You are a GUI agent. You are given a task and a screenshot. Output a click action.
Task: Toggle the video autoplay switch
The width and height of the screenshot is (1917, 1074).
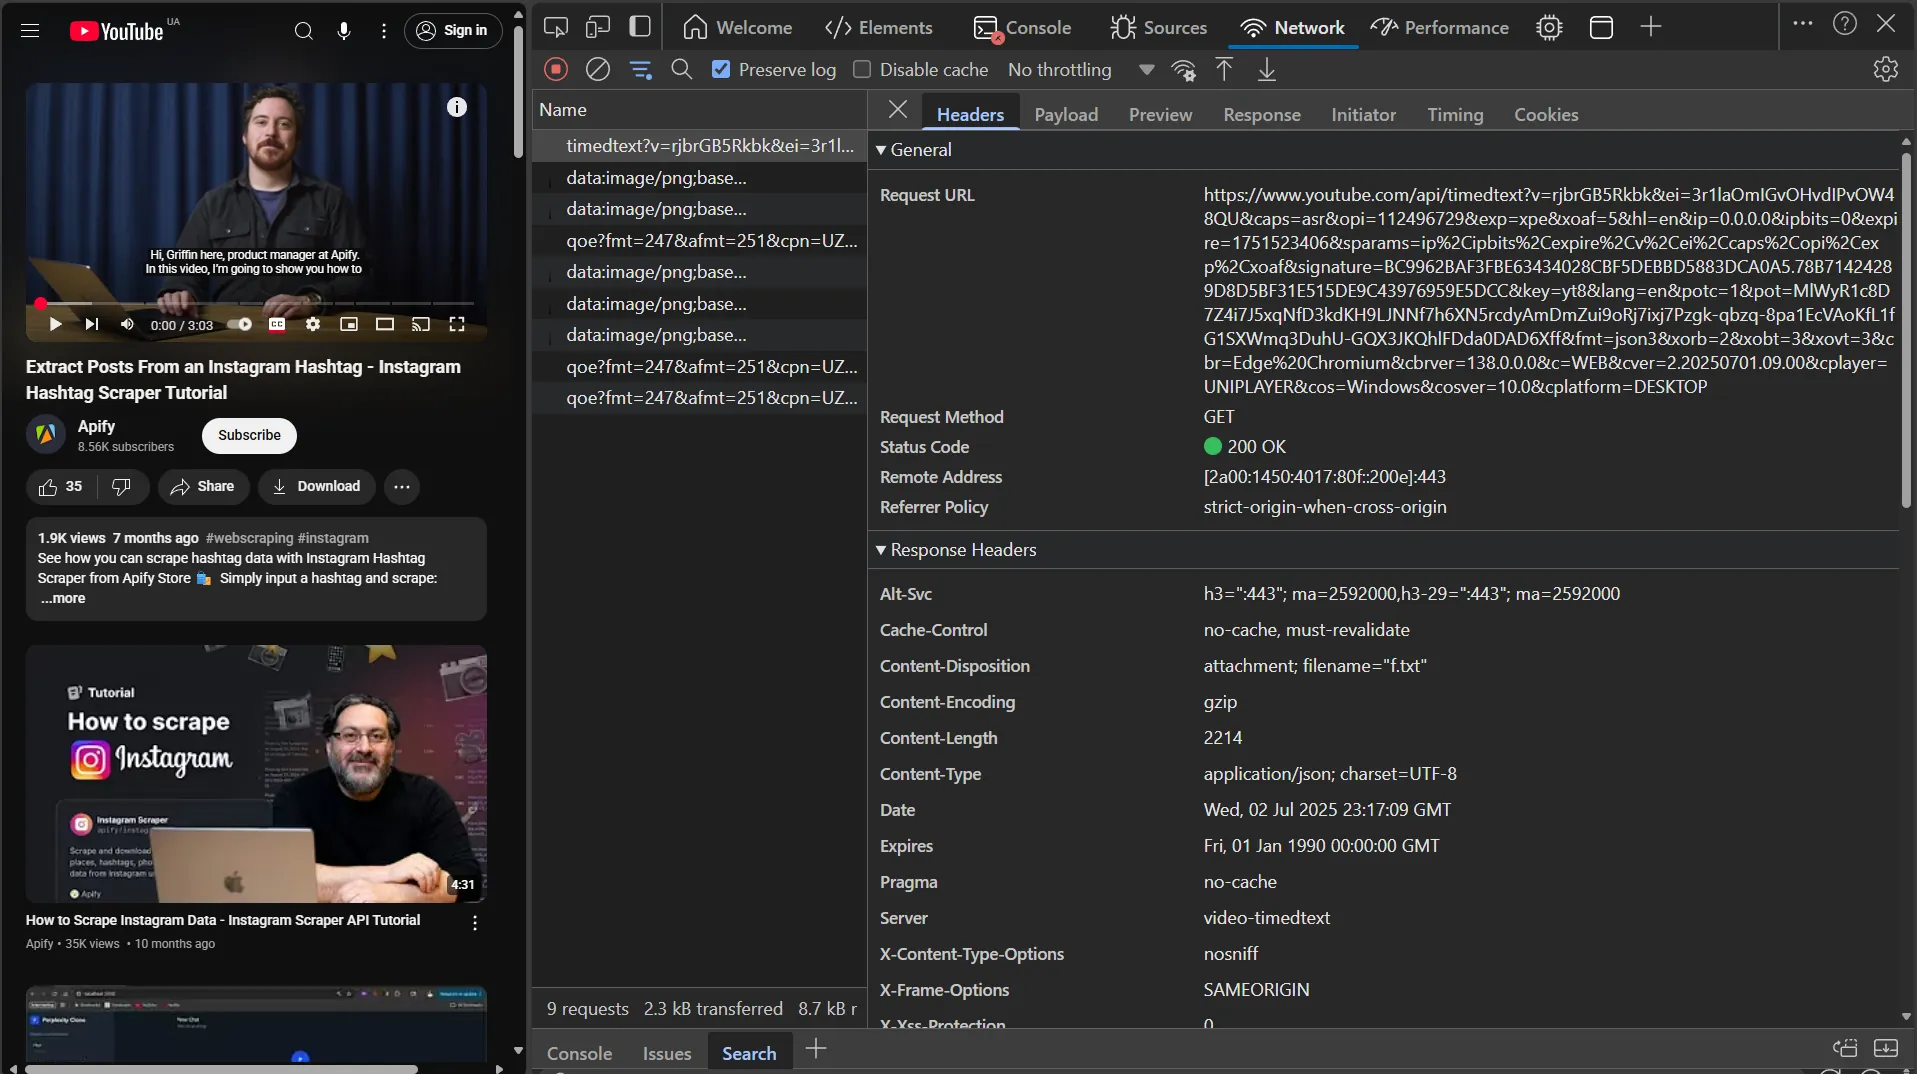[x=240, y=324]
